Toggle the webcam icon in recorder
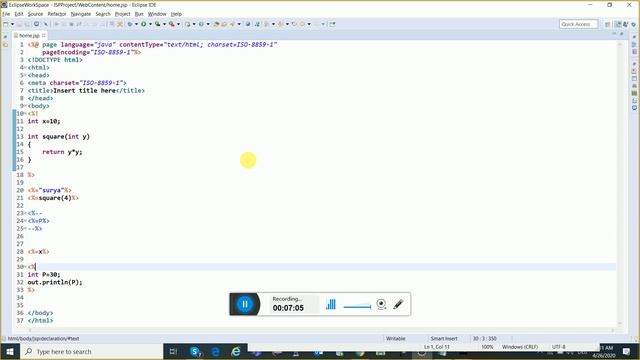This screenshot has height=360, width=640. 381,304
